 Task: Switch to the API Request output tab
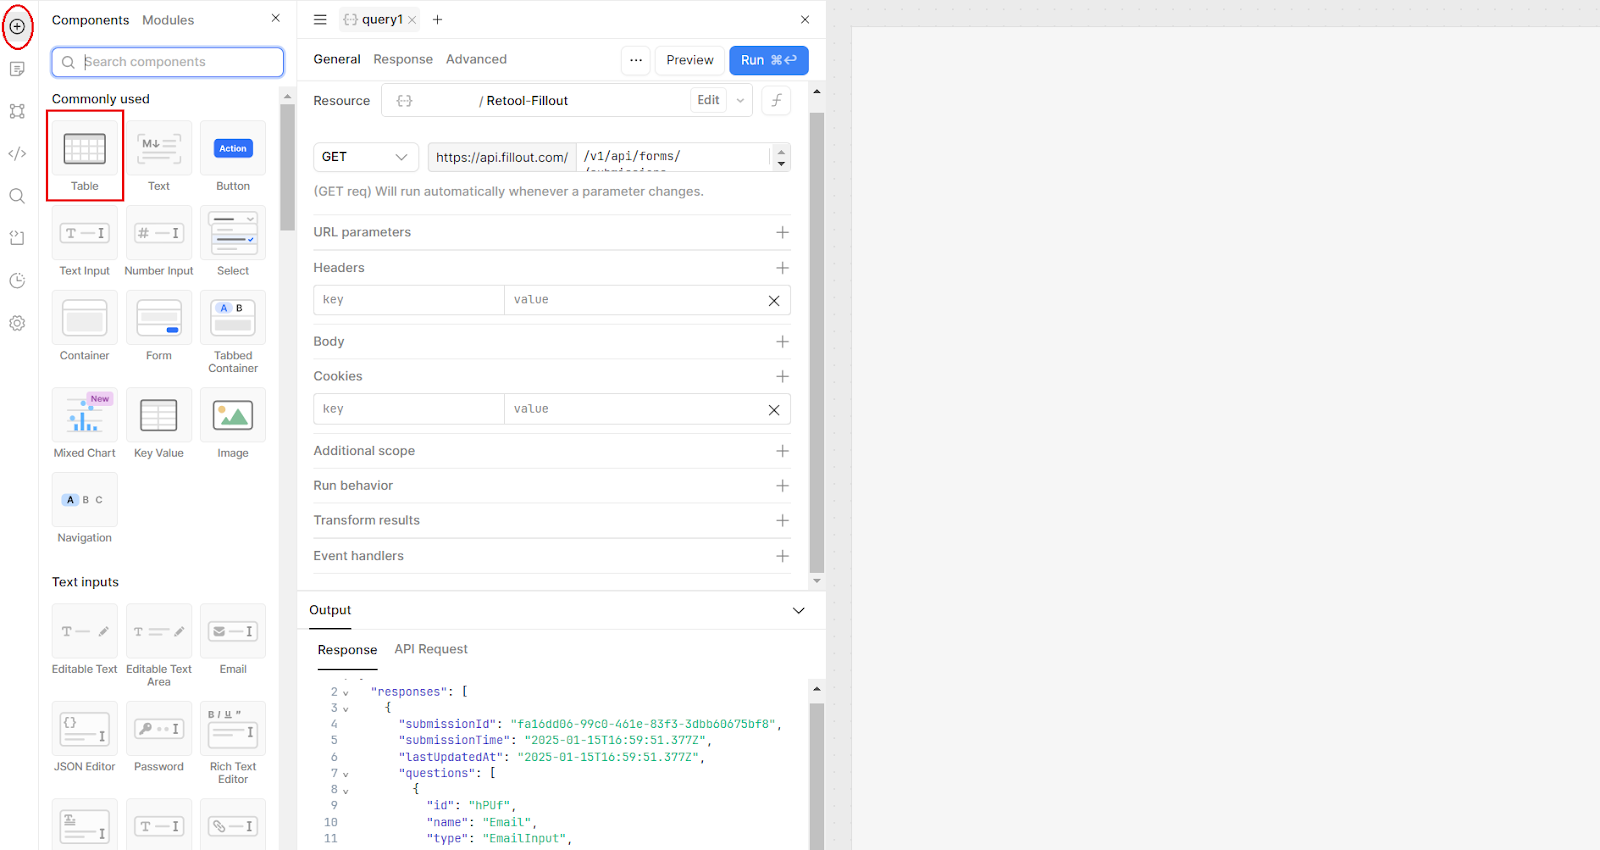coord(431,649)
